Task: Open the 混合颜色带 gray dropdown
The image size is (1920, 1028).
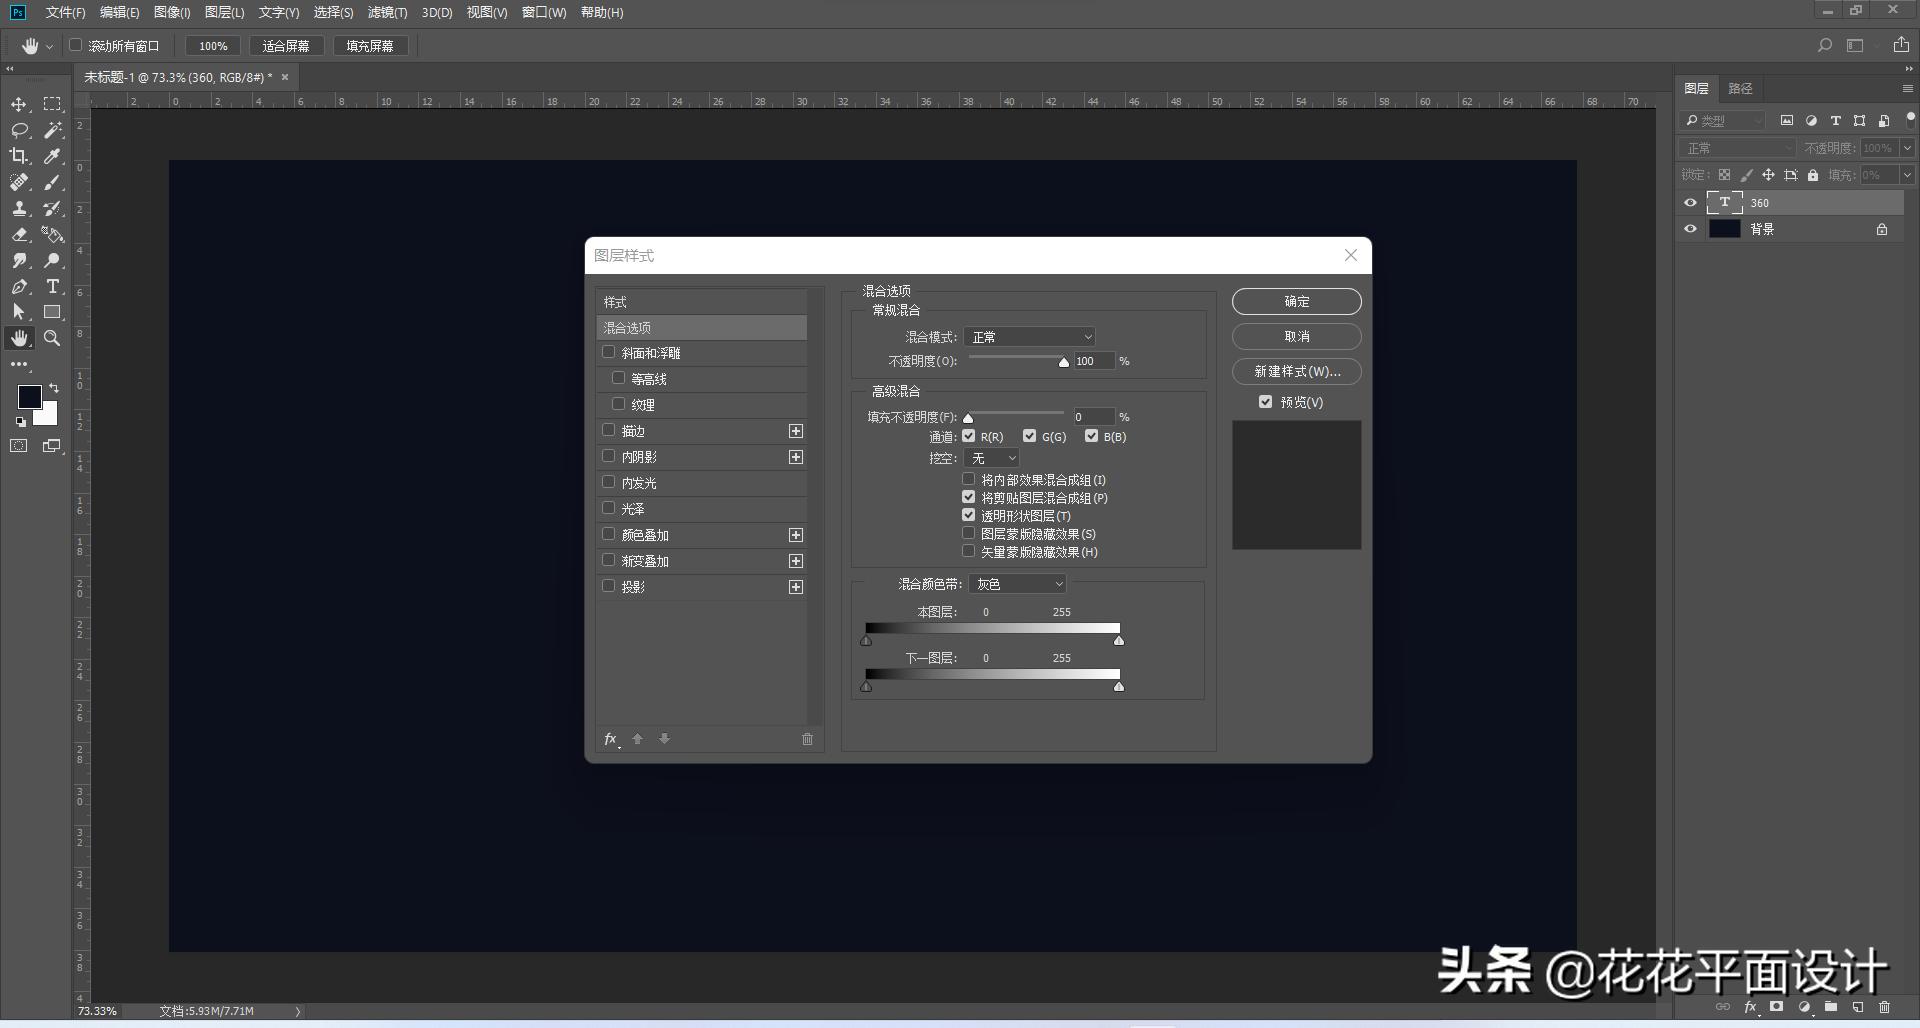Action: coord(1017,583)
